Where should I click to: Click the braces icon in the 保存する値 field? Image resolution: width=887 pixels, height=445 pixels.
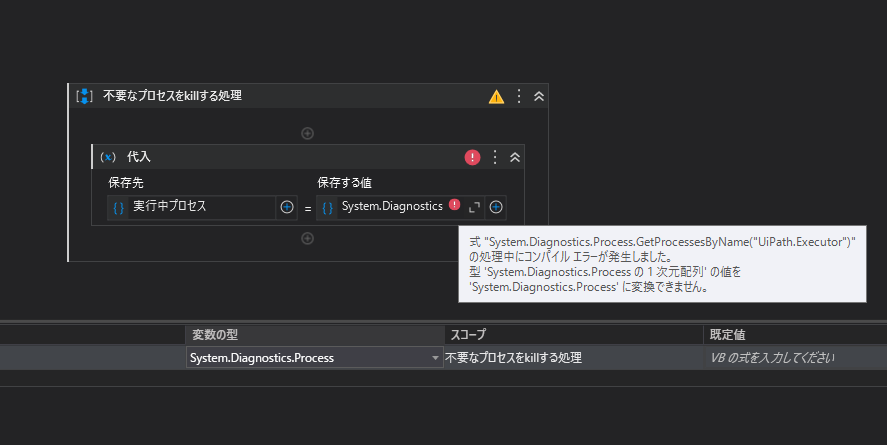coord(327,208)
